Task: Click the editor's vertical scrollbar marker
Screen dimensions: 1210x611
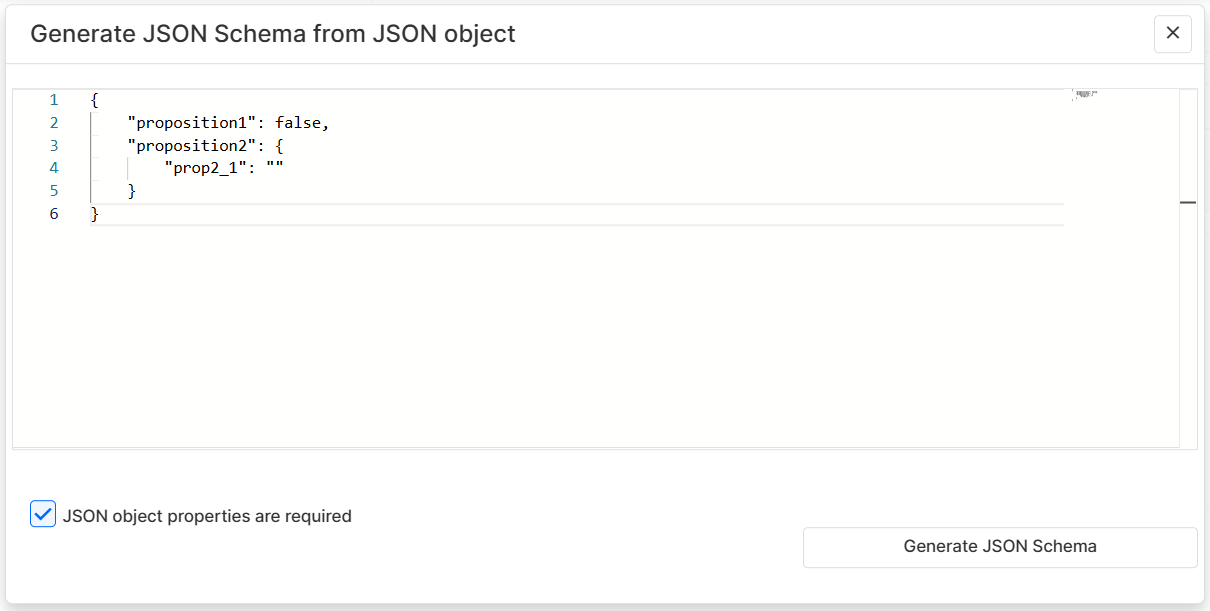Action: coord(1188,202)
